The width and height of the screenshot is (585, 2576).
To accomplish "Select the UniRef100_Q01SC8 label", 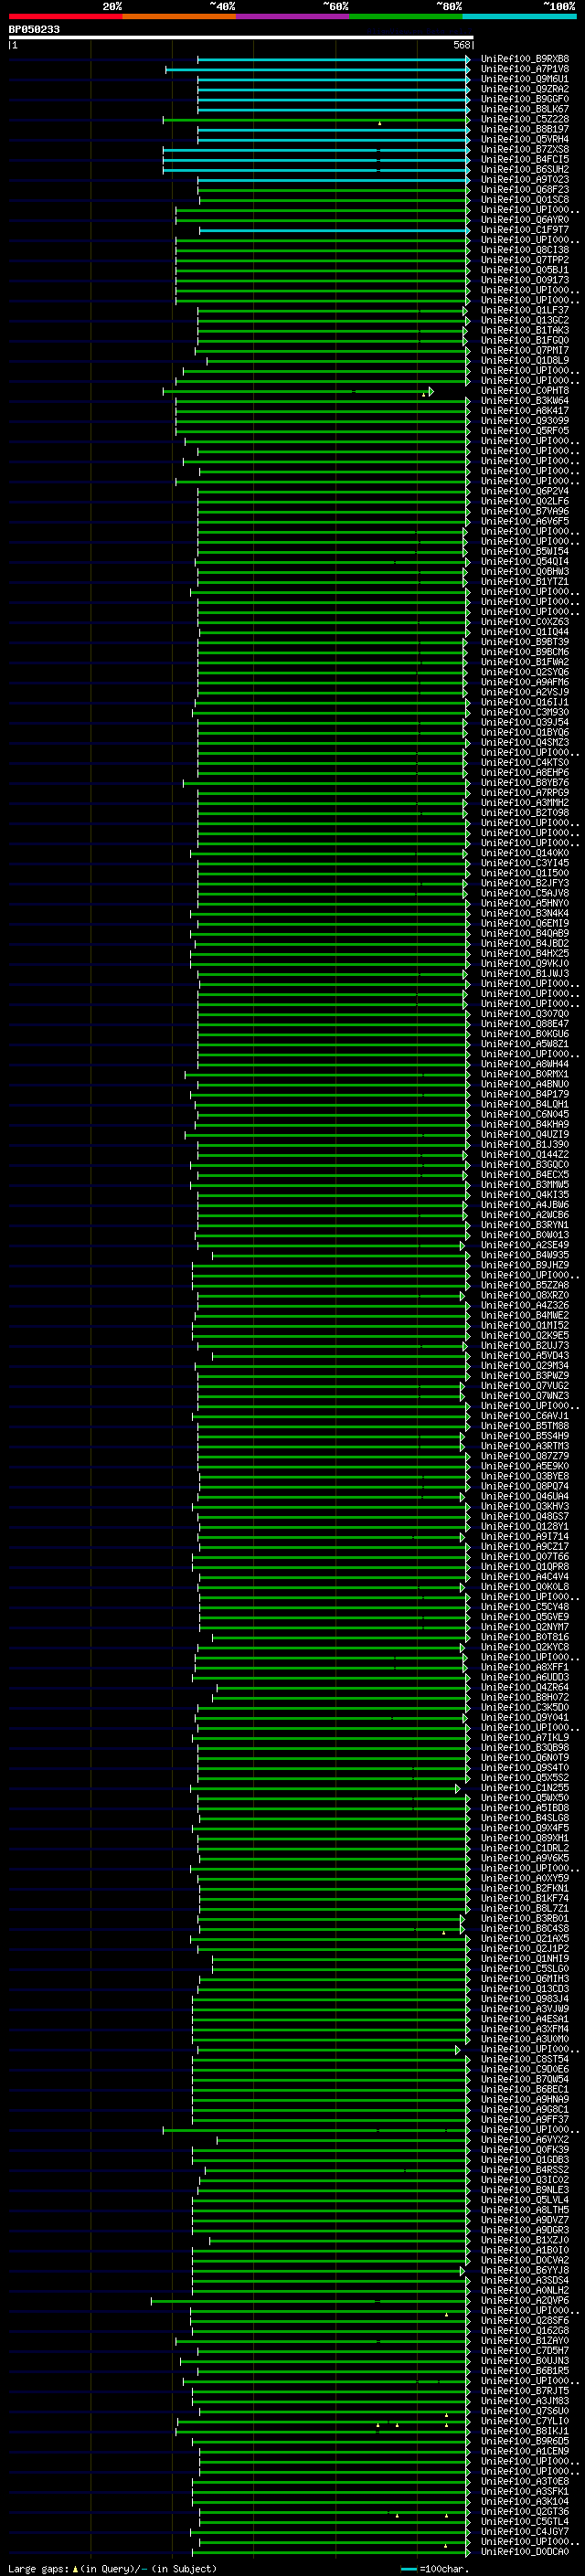I will [x=524, y=199].
